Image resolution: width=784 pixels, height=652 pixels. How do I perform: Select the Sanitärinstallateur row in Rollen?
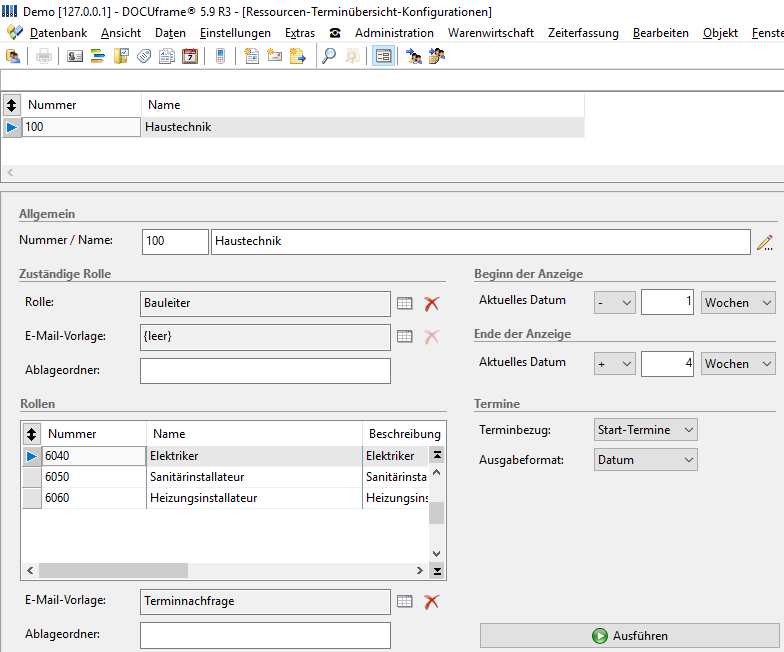tap(225, 477)
